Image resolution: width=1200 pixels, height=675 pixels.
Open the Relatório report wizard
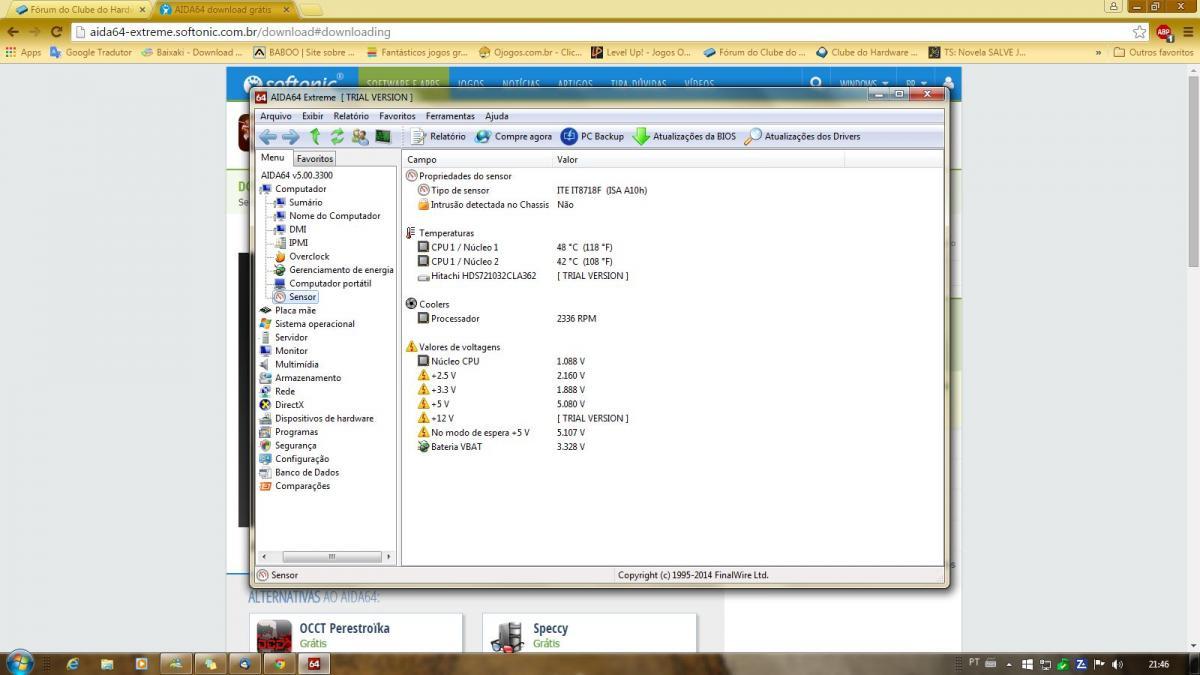tap(438, 137)
